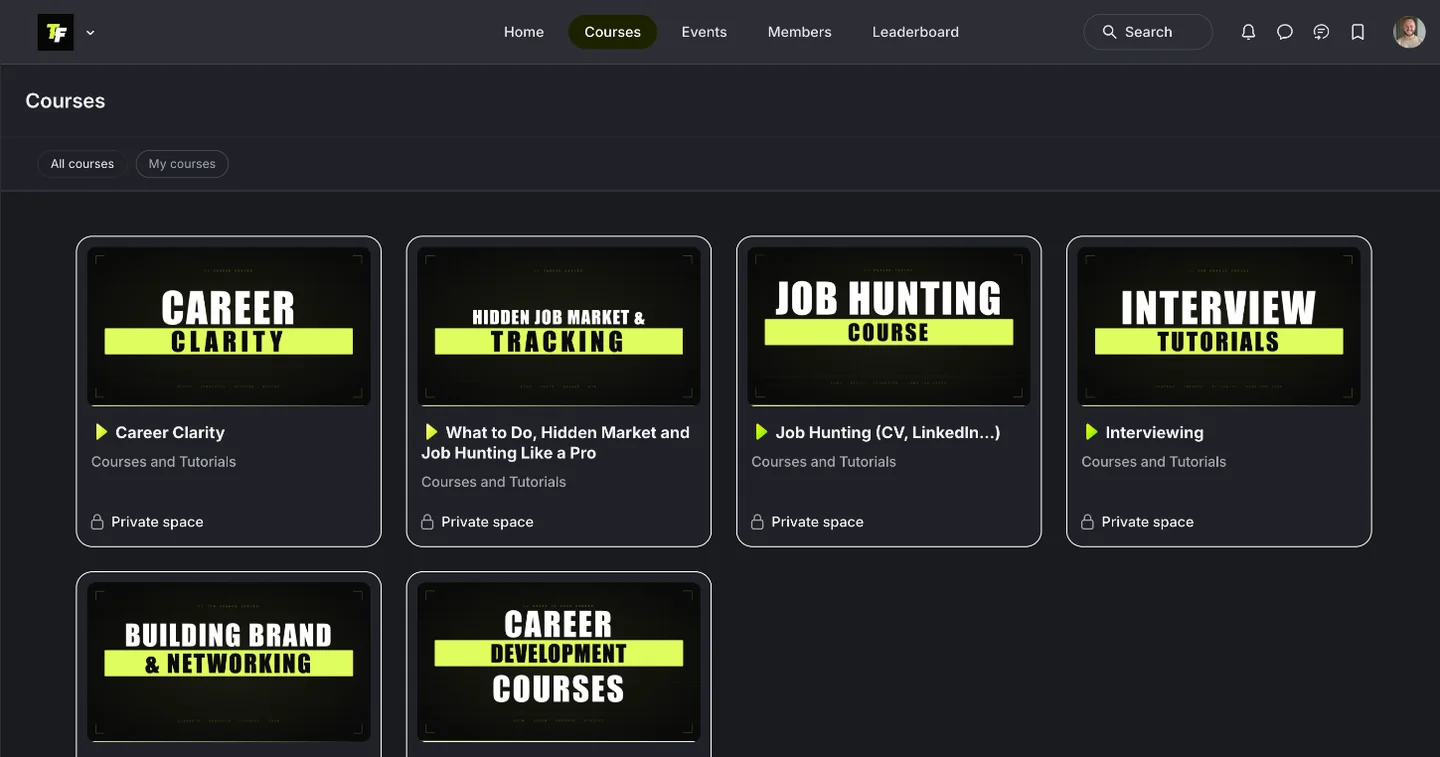Select the Courses tab in the top navigation
The image size is (1440, 757).
coord(613,32)
